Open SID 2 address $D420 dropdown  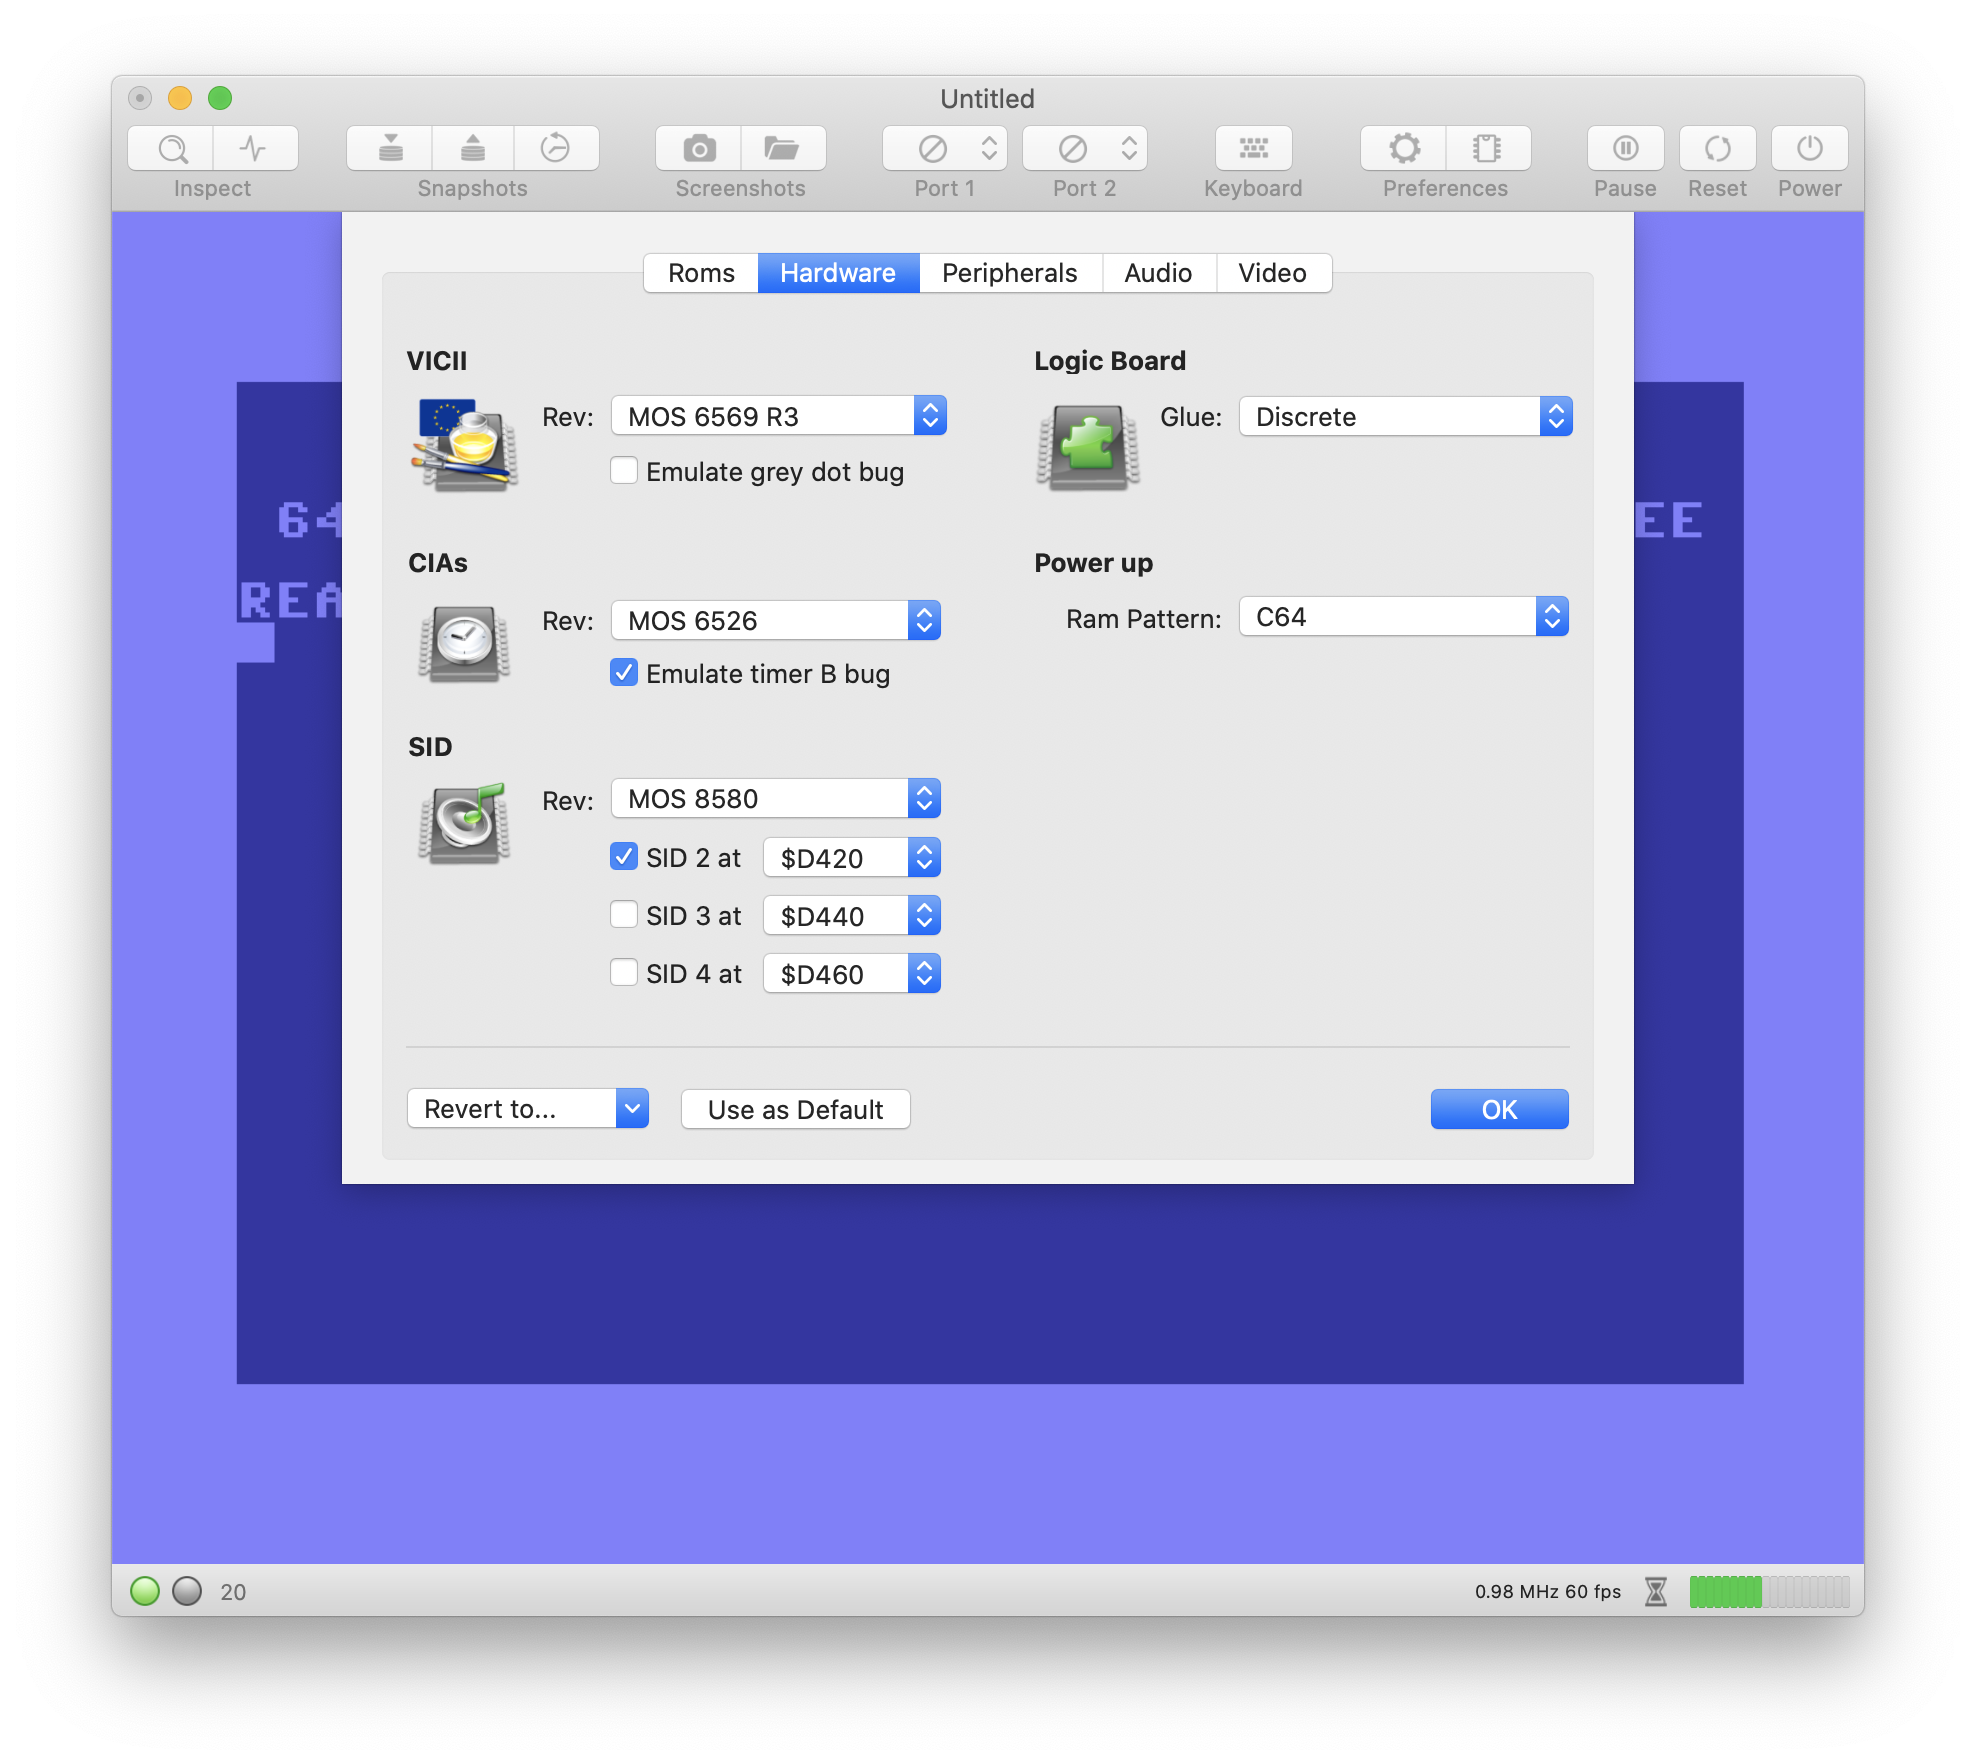(x=852, y=857)
